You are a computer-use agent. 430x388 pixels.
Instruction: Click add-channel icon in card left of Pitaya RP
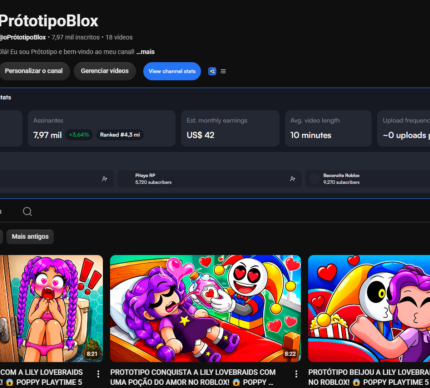[104, 179]
